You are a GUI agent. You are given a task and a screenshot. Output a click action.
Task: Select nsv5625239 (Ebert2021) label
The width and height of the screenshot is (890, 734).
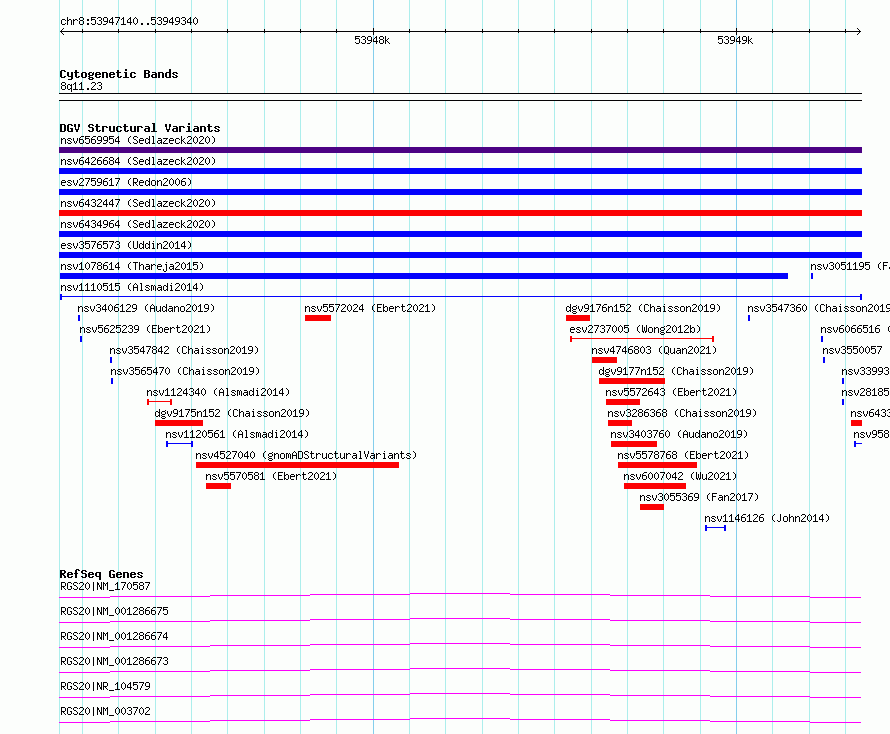(x=145, y=329)
